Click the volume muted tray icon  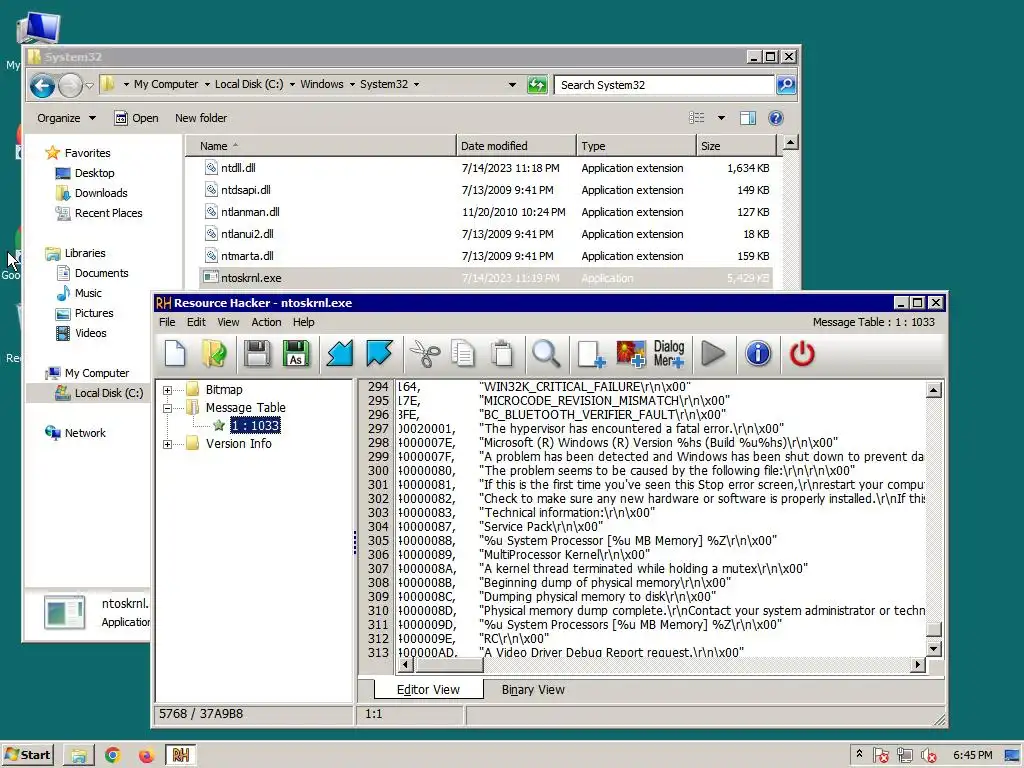point(929,756)
